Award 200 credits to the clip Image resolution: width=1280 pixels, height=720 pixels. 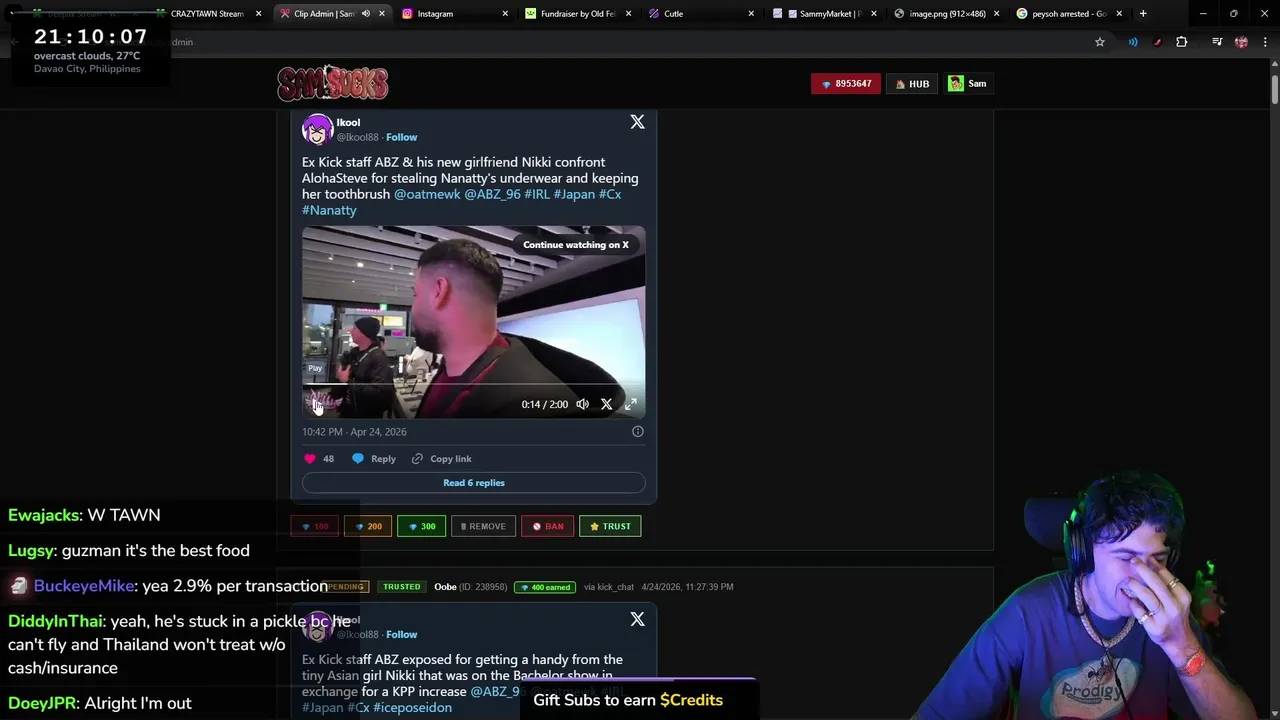click(x=369, y=526)
